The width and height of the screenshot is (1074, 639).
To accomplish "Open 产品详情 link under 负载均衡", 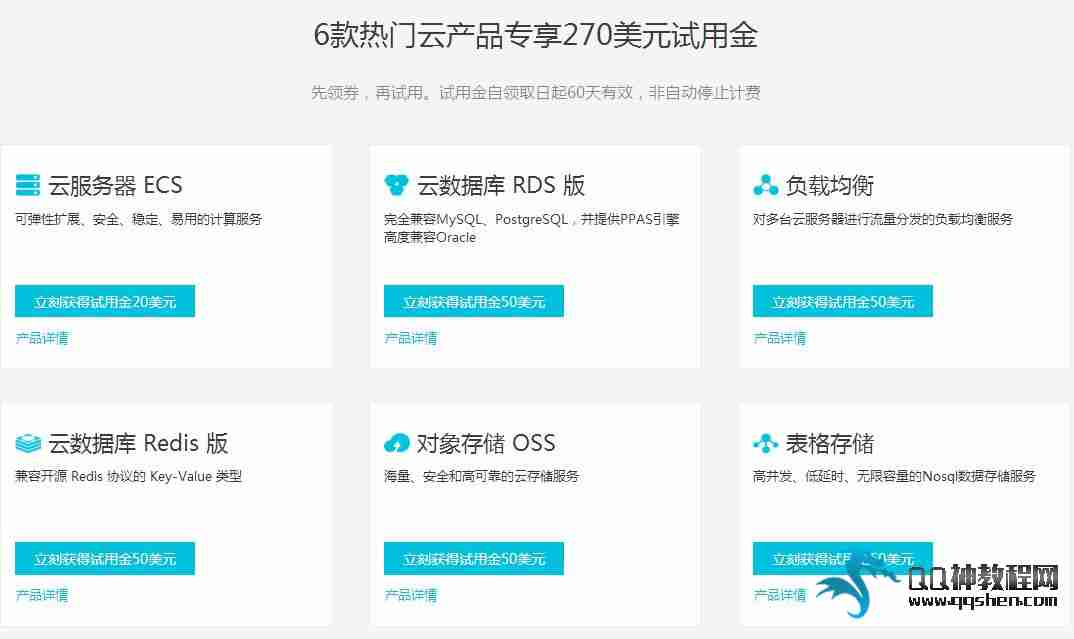I will point(779,338).
